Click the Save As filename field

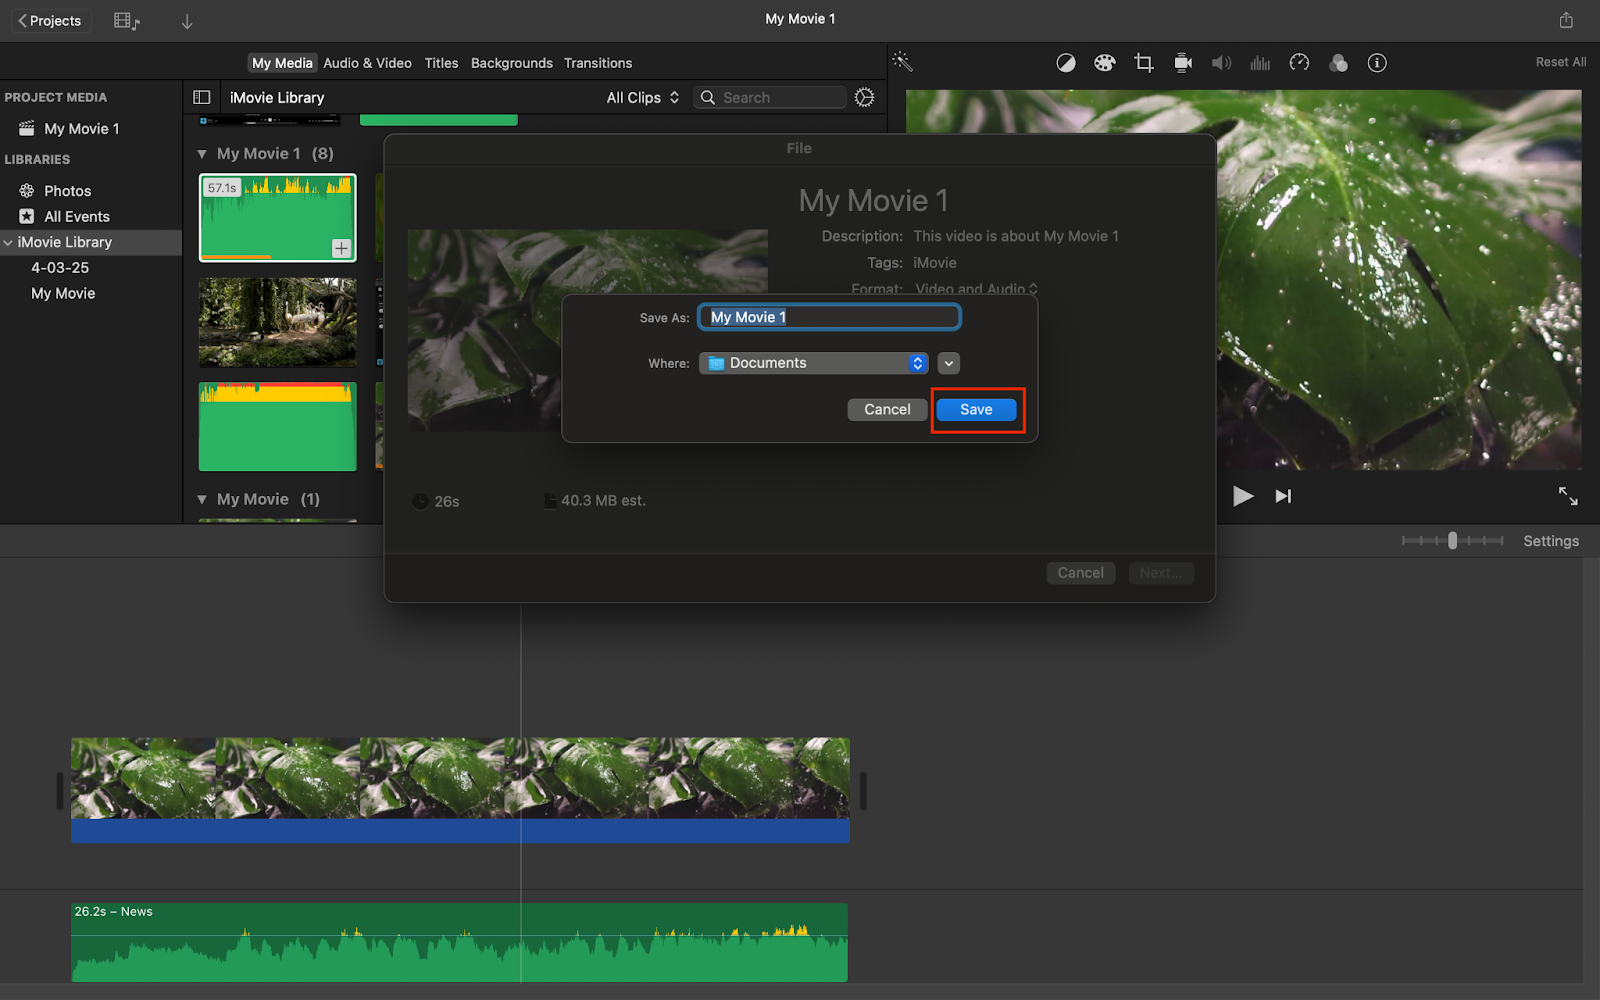pyautogui.click(x=829, y=317)
